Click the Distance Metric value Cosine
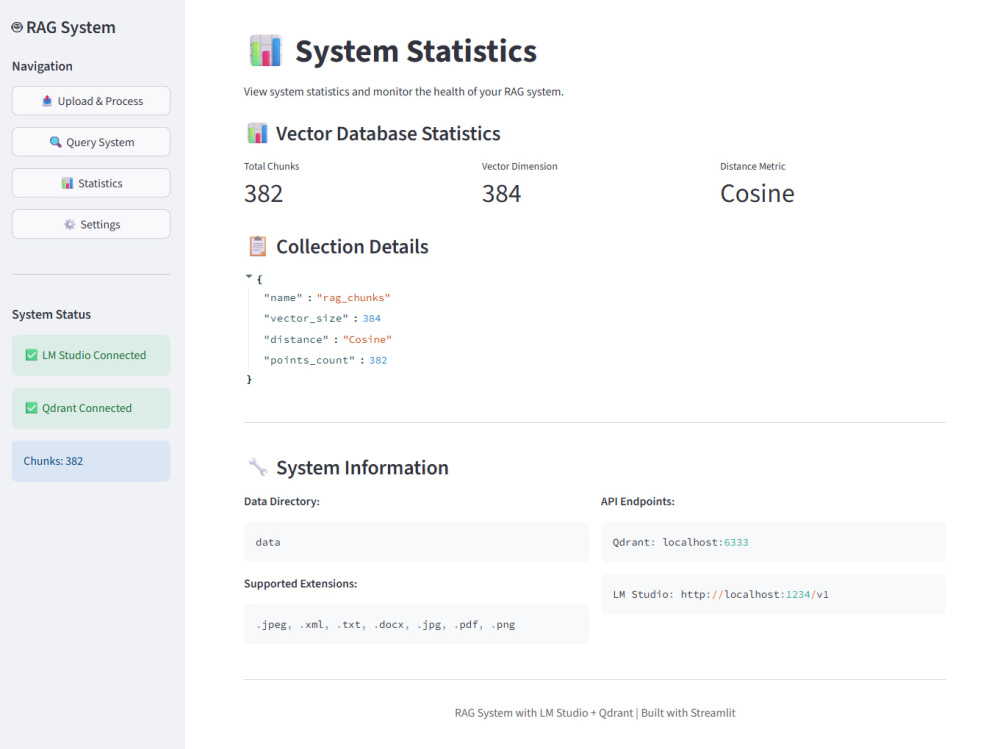This screenshot has width=1000, height=749. [757, 193]
